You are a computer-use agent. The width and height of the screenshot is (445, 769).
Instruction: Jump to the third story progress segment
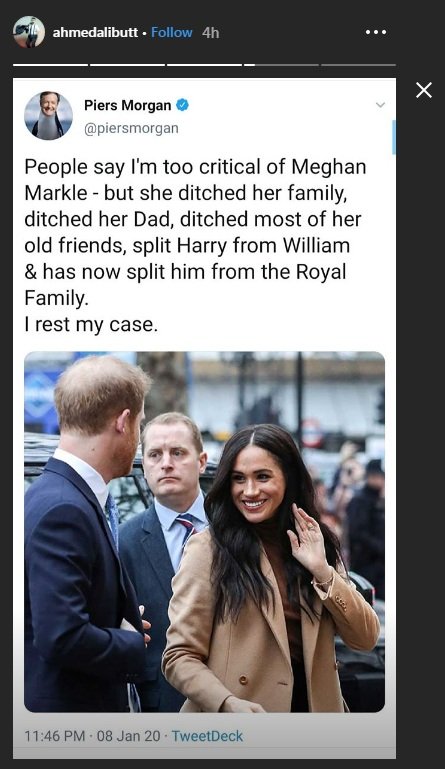205,65
